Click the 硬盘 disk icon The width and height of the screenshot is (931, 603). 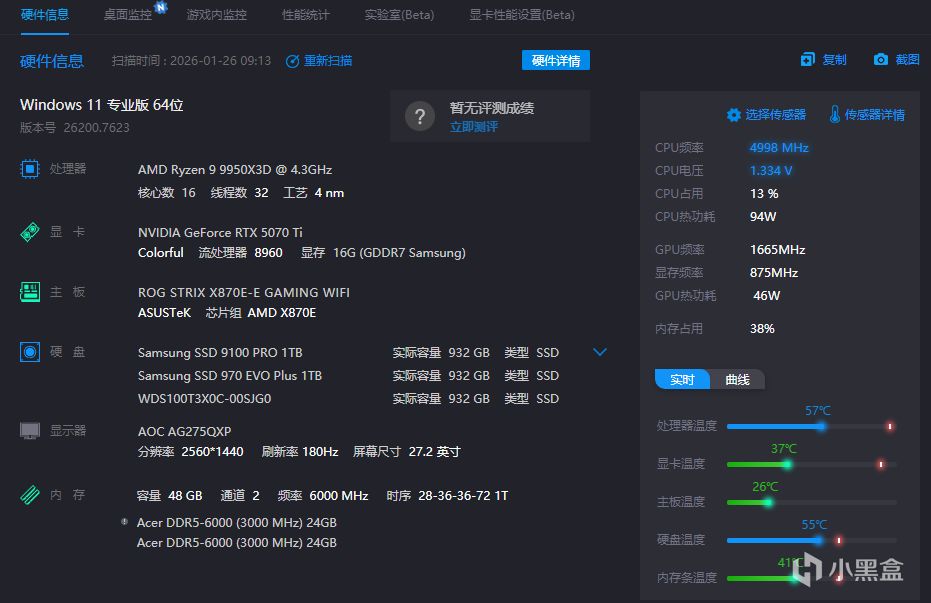[x=30, y=352]
